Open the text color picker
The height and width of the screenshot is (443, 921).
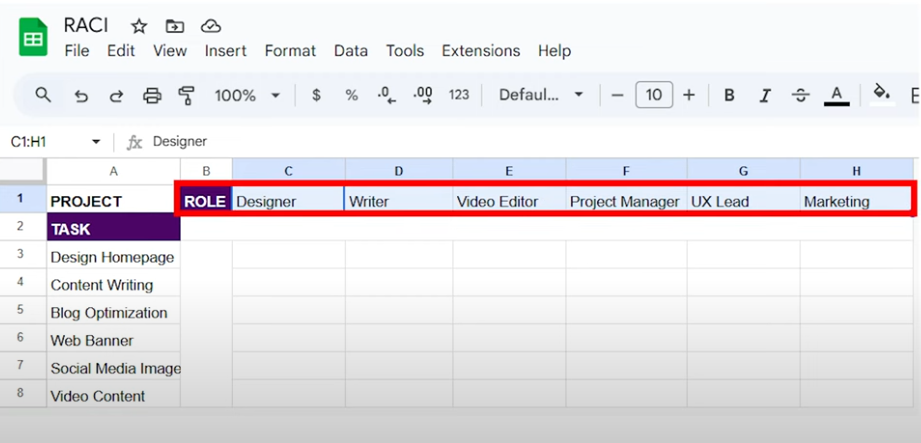coord(836,96)
